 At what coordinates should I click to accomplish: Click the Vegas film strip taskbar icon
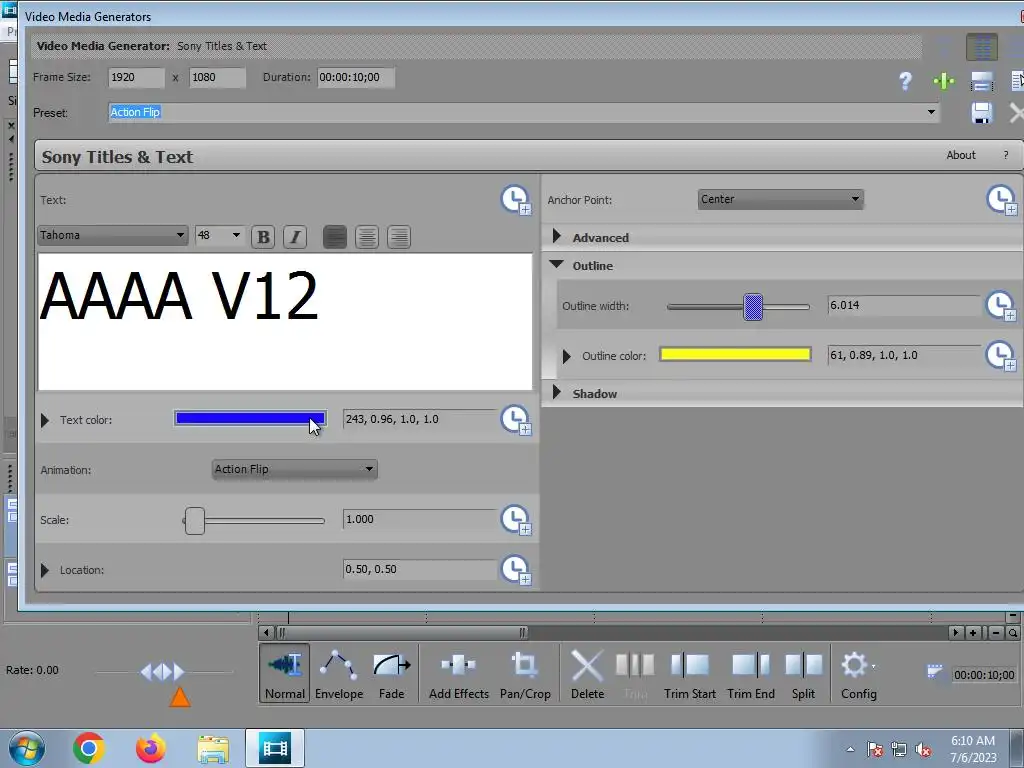(275, 748)
